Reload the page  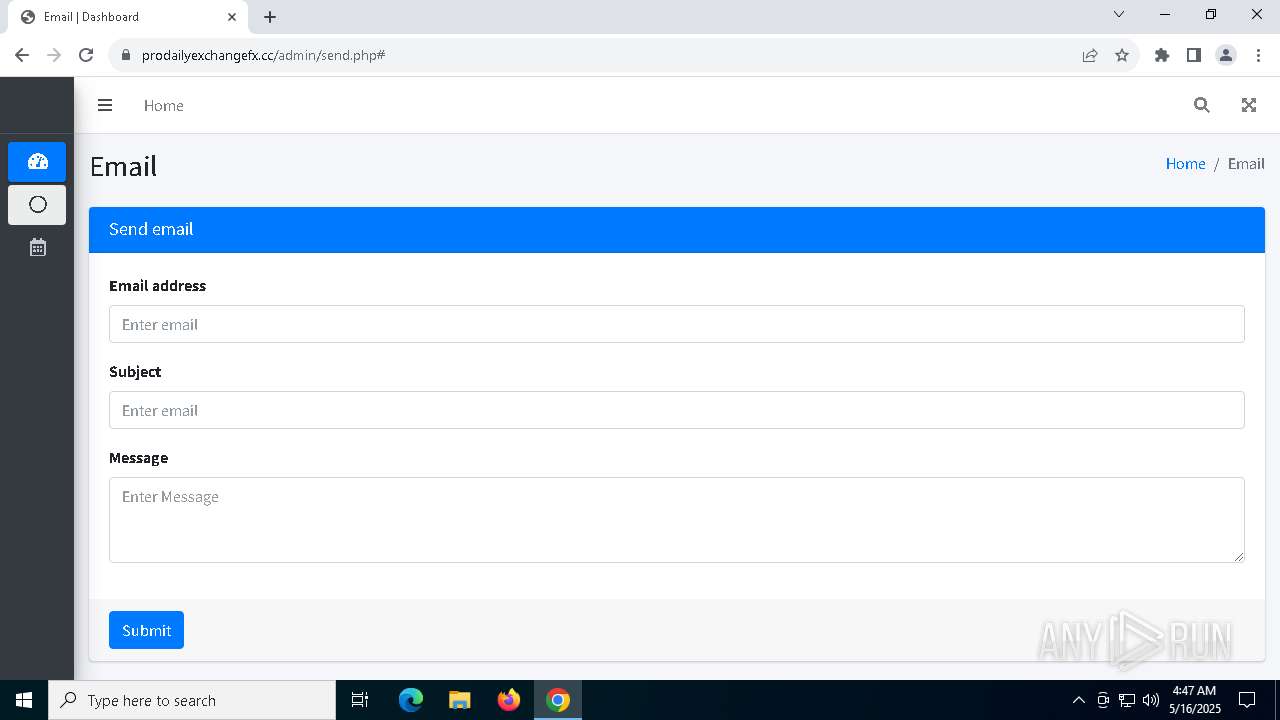tap(86, 55)
